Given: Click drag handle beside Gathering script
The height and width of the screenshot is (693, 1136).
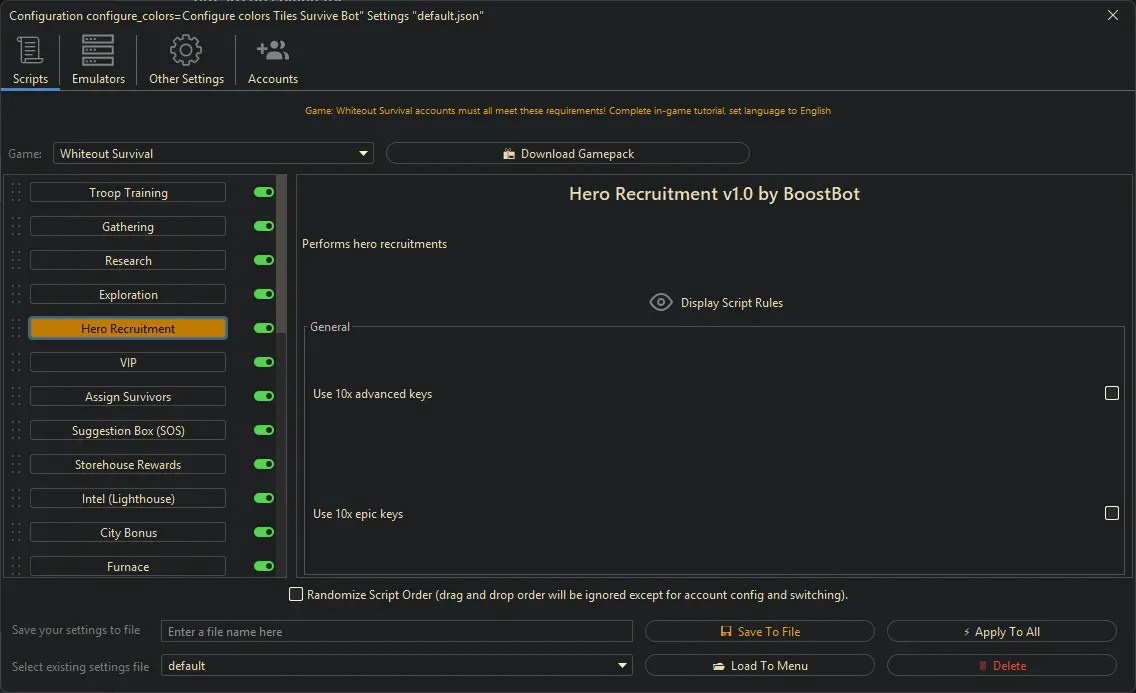Looking at the screenshot, I should (16, 227).
